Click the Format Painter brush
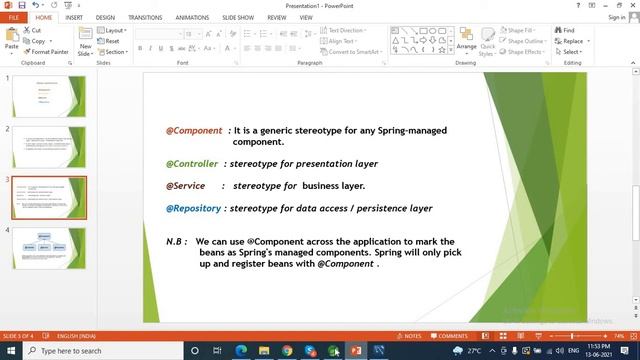The image size is (640, 360). pos(46,52)
